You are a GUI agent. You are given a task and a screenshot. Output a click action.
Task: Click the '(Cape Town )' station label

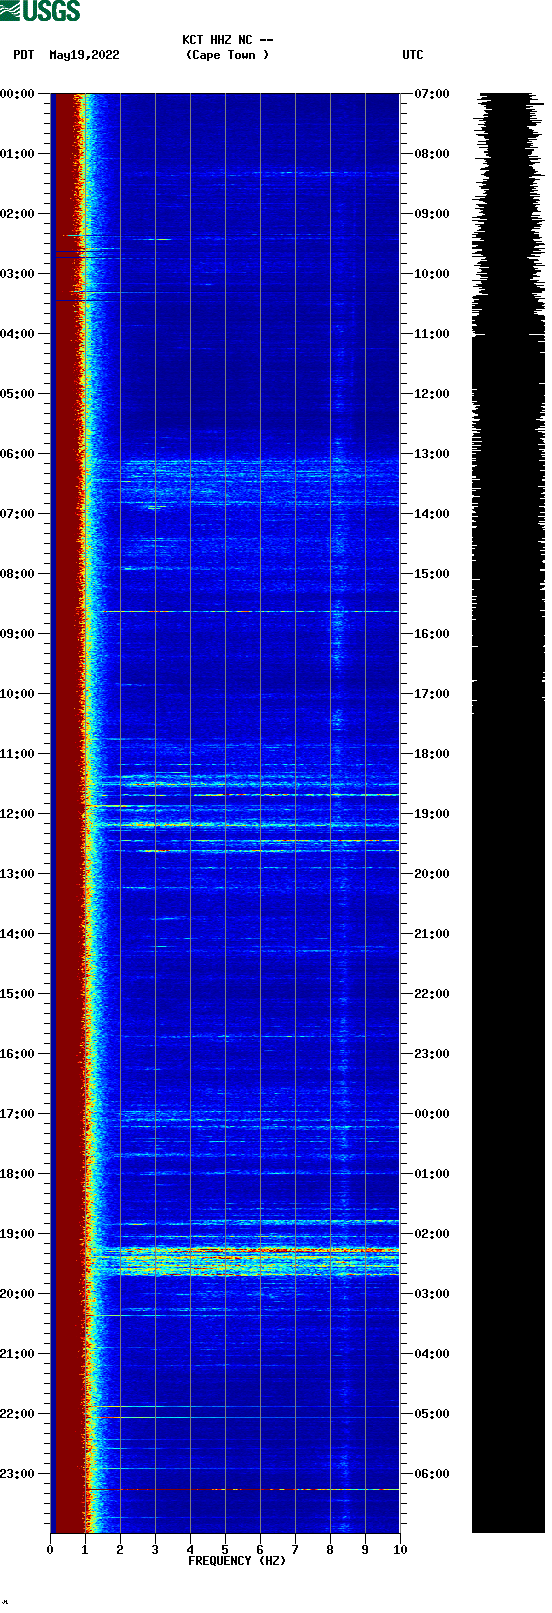coord(227,55)
